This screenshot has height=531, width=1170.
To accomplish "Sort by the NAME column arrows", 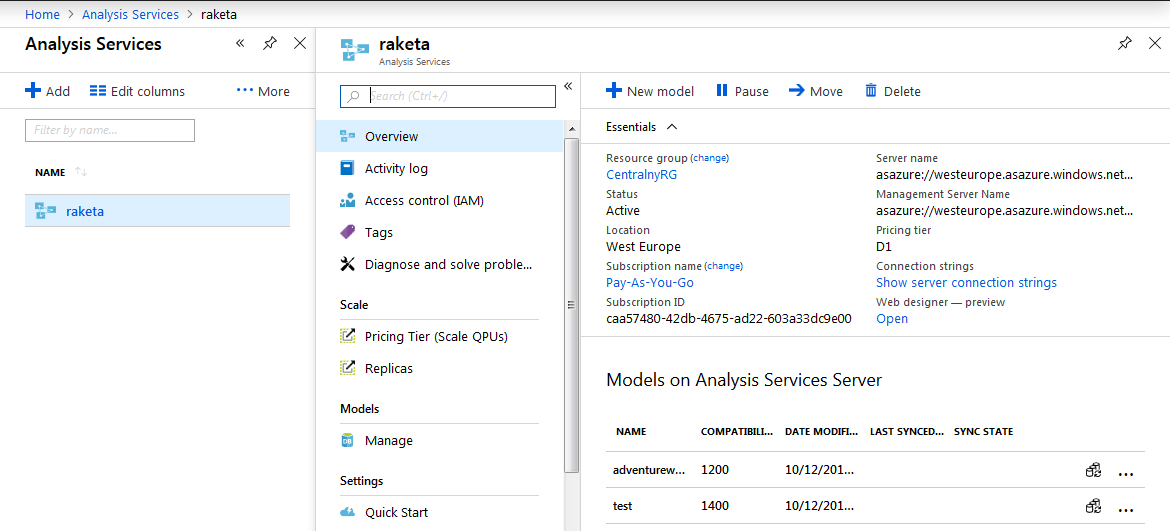I will click(x=81, y=172).
